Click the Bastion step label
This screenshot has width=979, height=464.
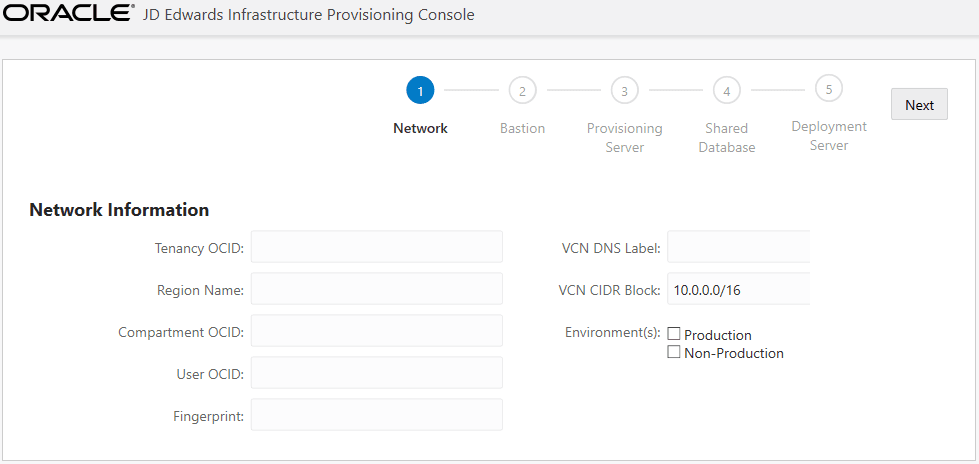point(523,128)
